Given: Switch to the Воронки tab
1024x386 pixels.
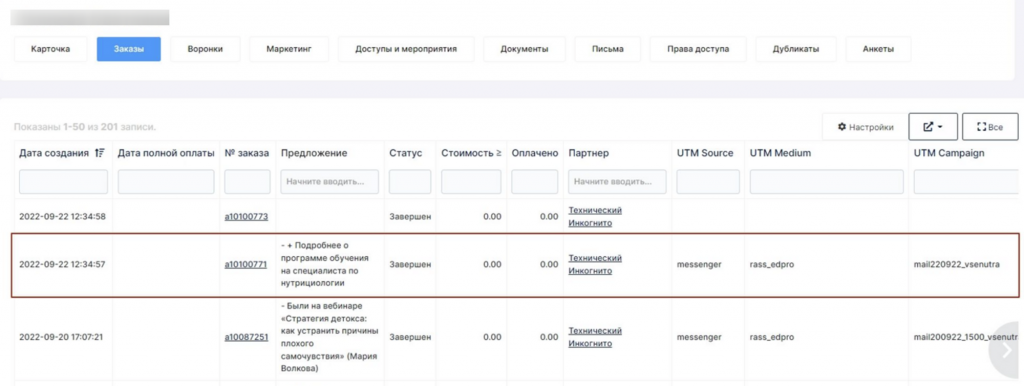Looking at the screenshot, I should coord(205,49).
